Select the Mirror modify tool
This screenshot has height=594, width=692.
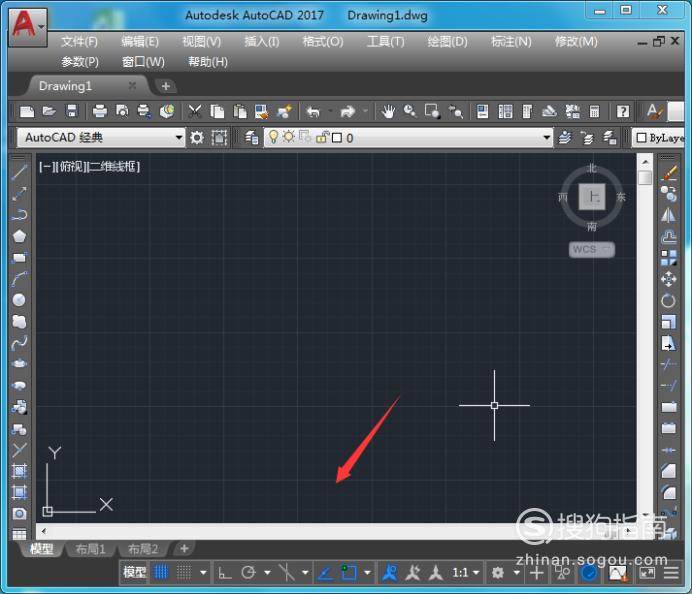pyautogui.click(x=669, y=215)
